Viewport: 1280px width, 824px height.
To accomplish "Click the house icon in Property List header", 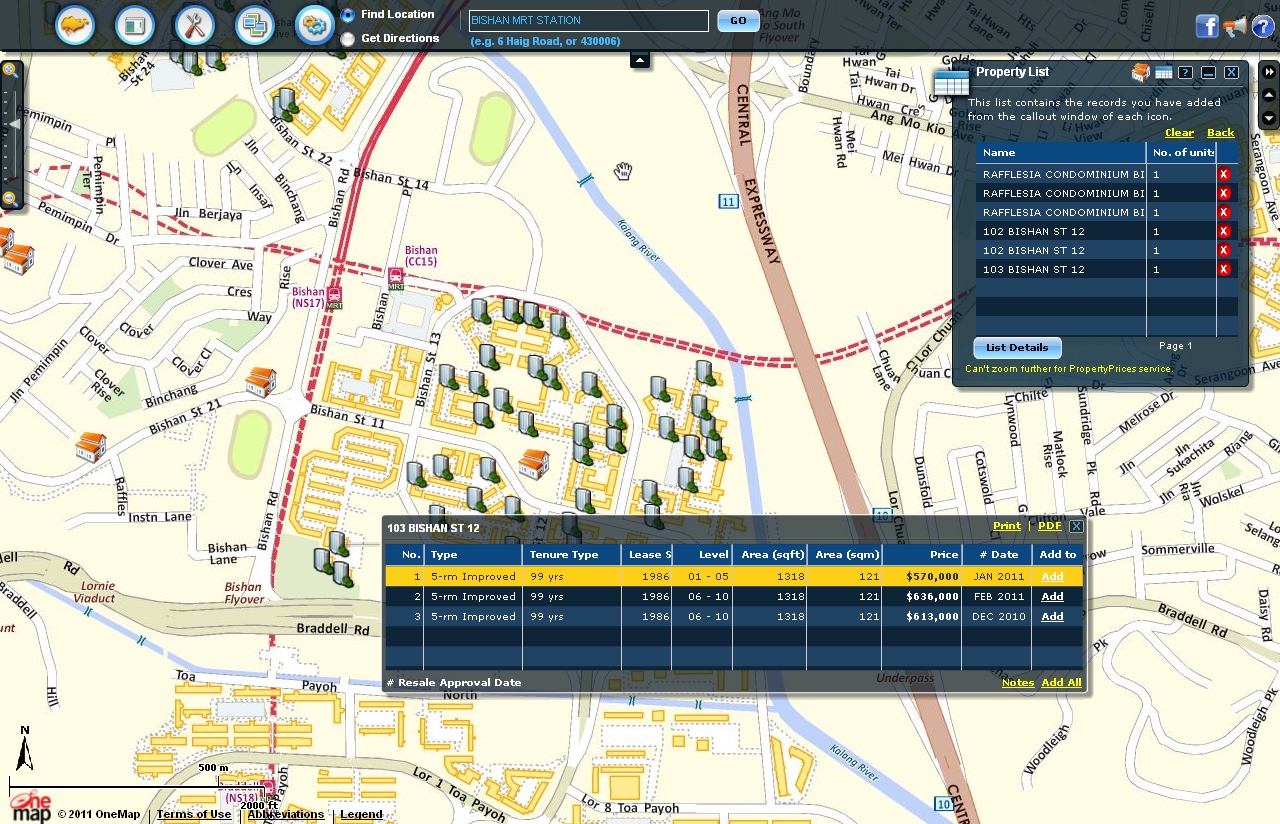I will [x=1141, y=72].
